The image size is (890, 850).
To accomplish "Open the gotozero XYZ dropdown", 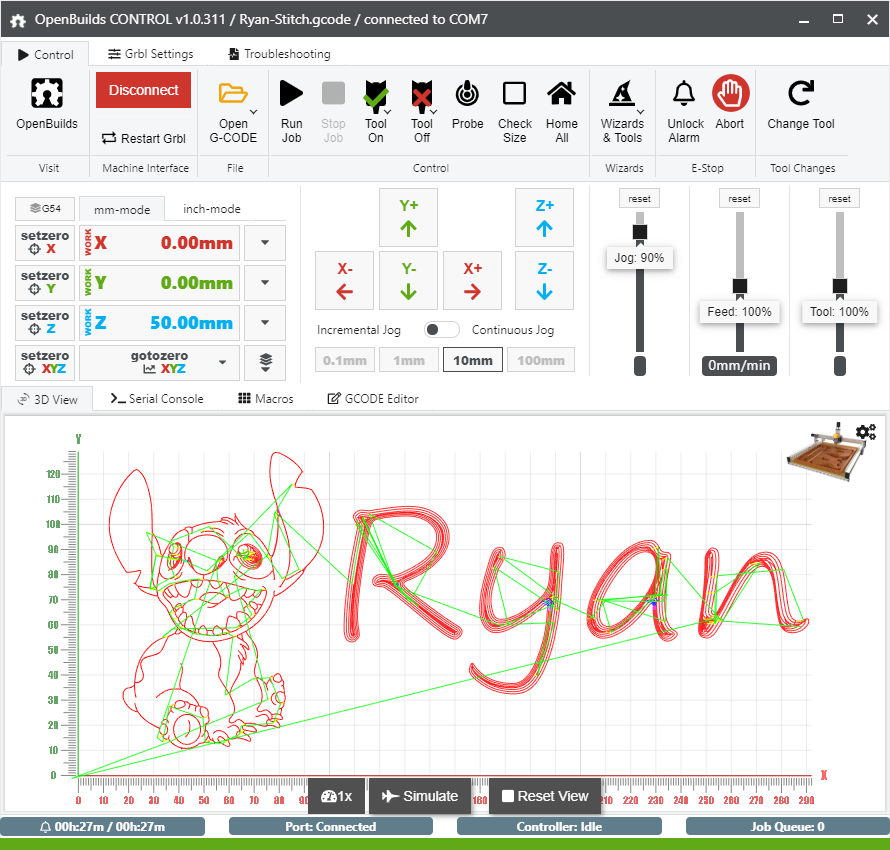I will point(221,362).
